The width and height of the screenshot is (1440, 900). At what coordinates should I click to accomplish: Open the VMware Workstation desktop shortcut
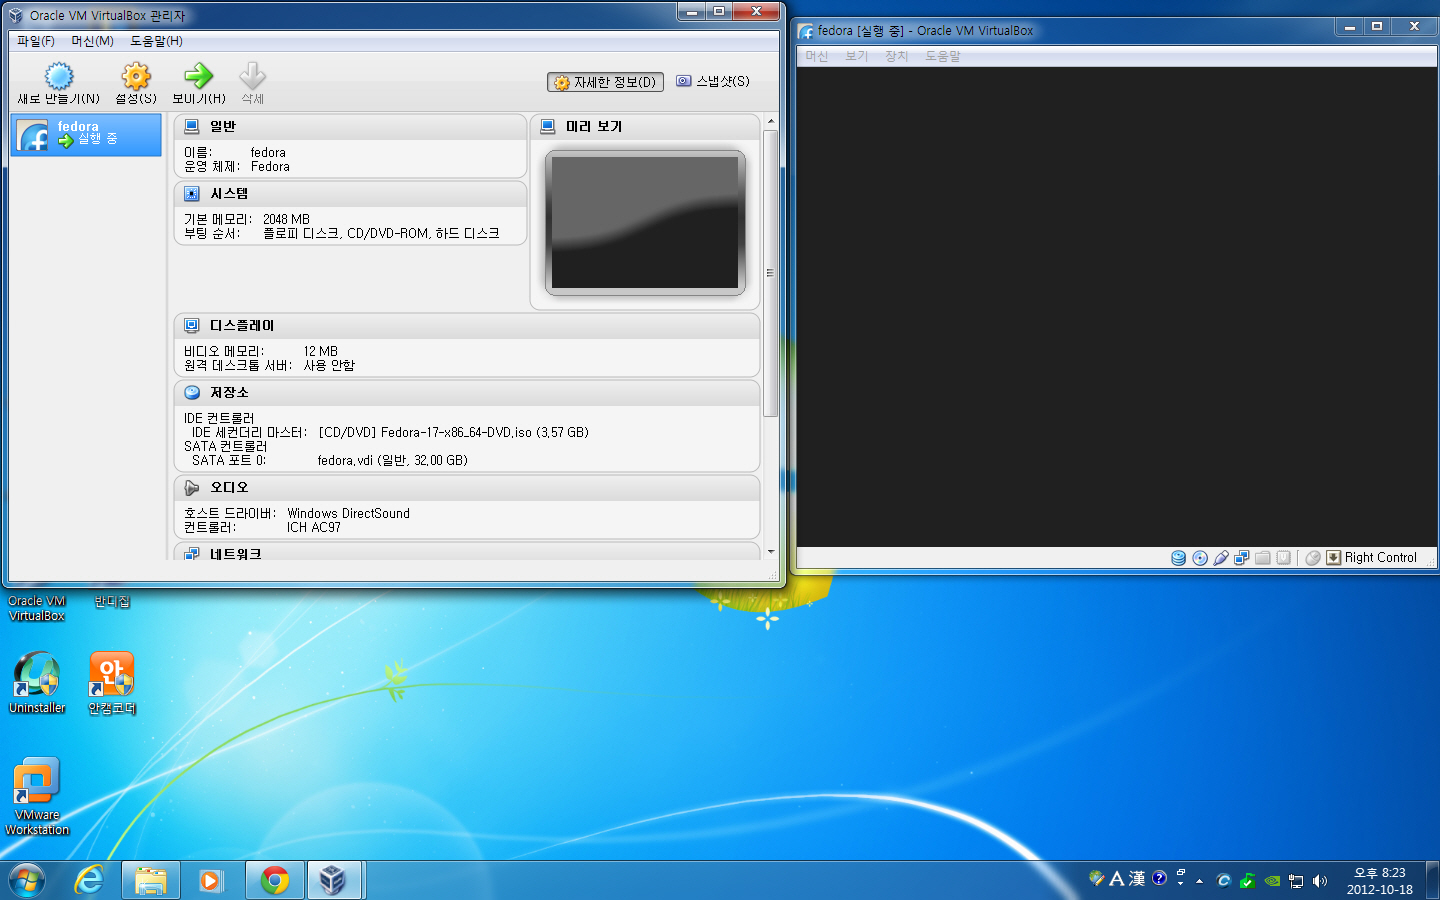(x=37, y=797)
